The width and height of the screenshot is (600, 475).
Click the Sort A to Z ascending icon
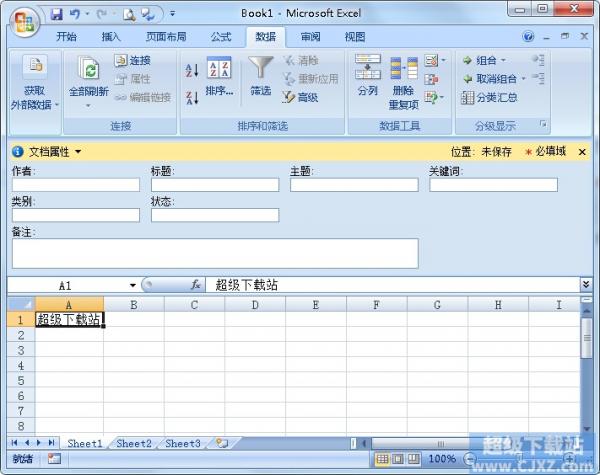[192, 70]
